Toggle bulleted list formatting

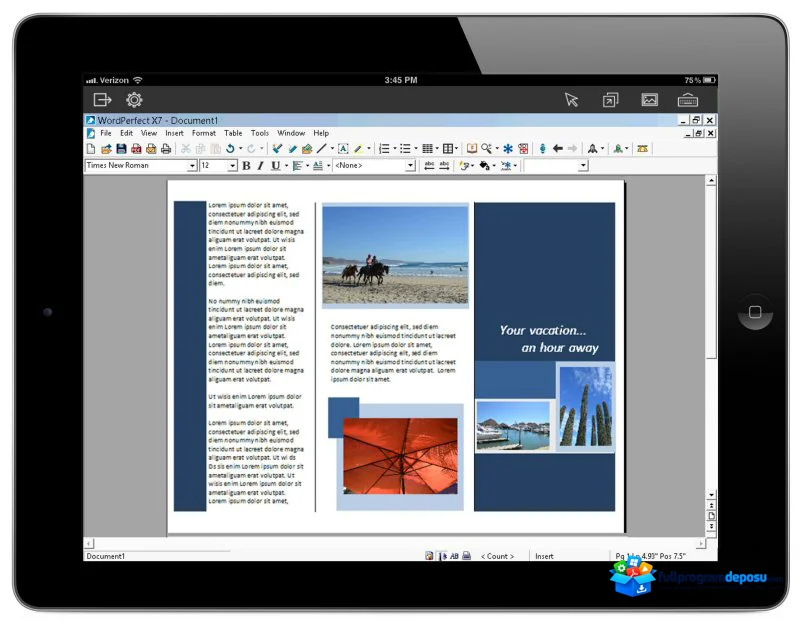(x=405, y=148)
